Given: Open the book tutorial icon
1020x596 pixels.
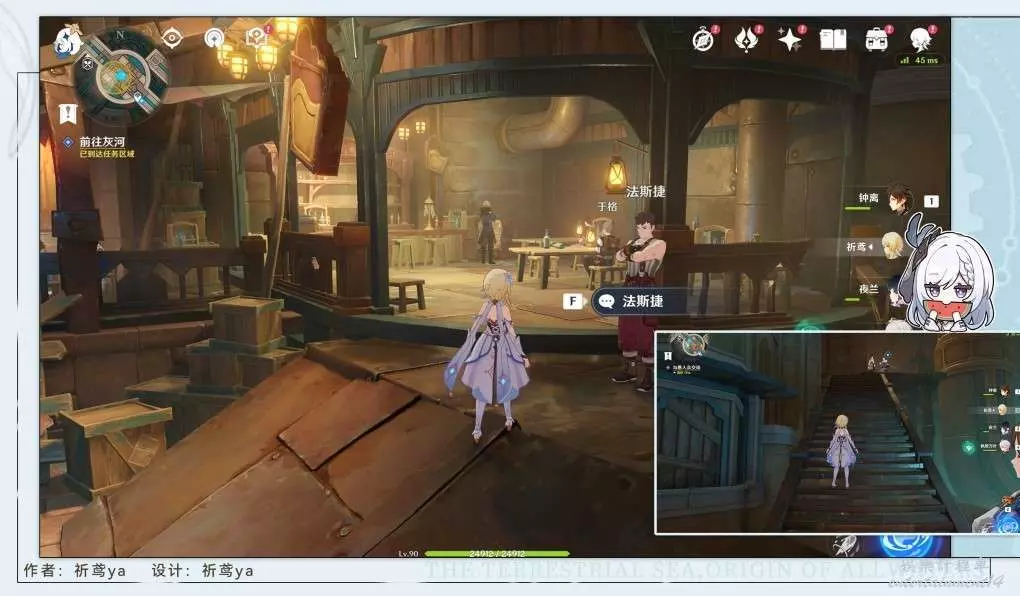Looking at the screenshot, I should click(x=833, y=40).
